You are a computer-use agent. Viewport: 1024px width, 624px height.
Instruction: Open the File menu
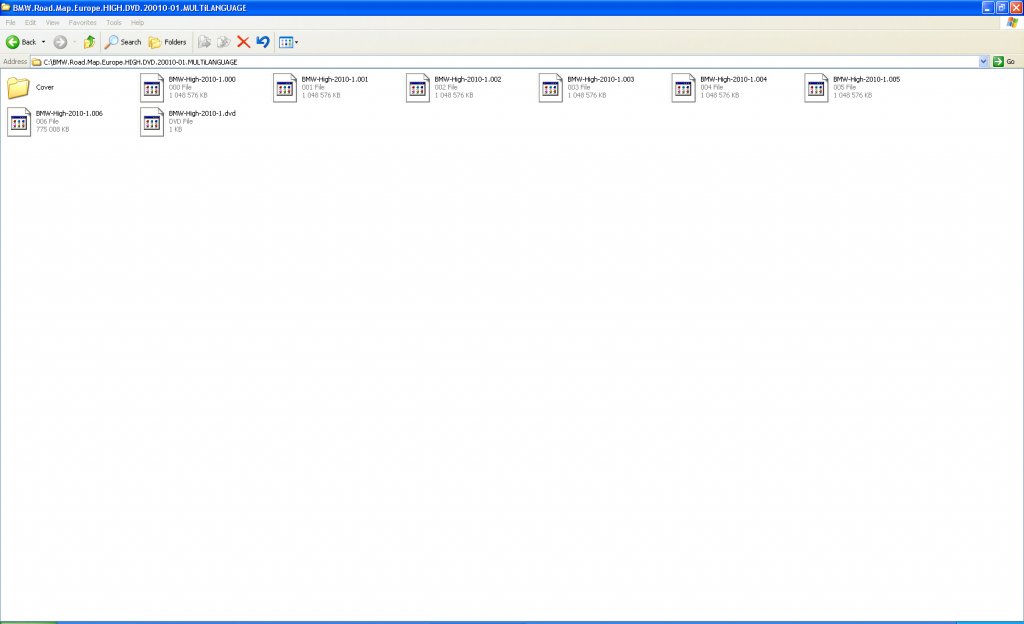point(10,23)
